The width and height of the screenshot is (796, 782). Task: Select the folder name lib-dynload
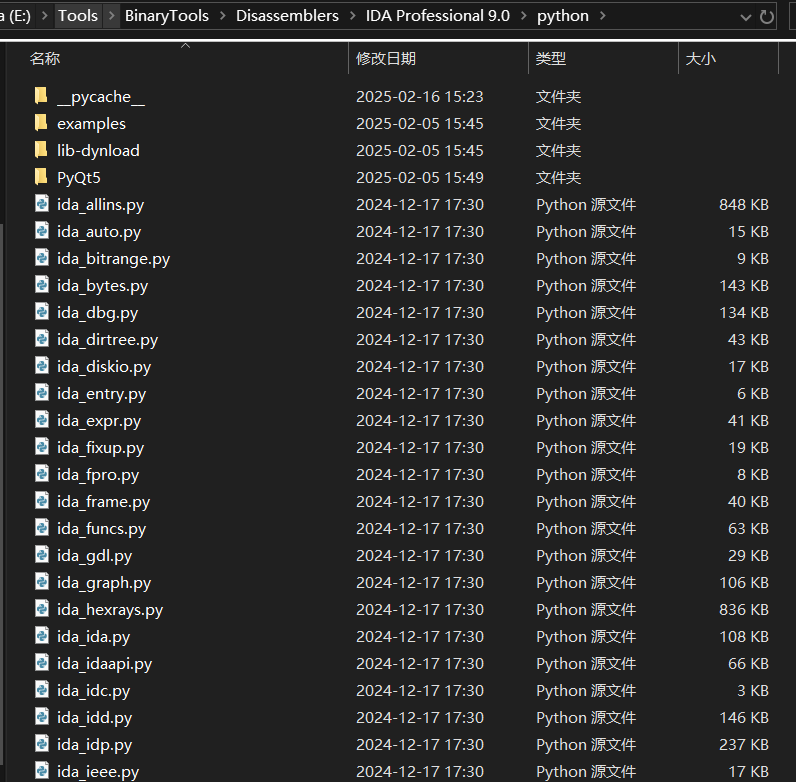98,151
